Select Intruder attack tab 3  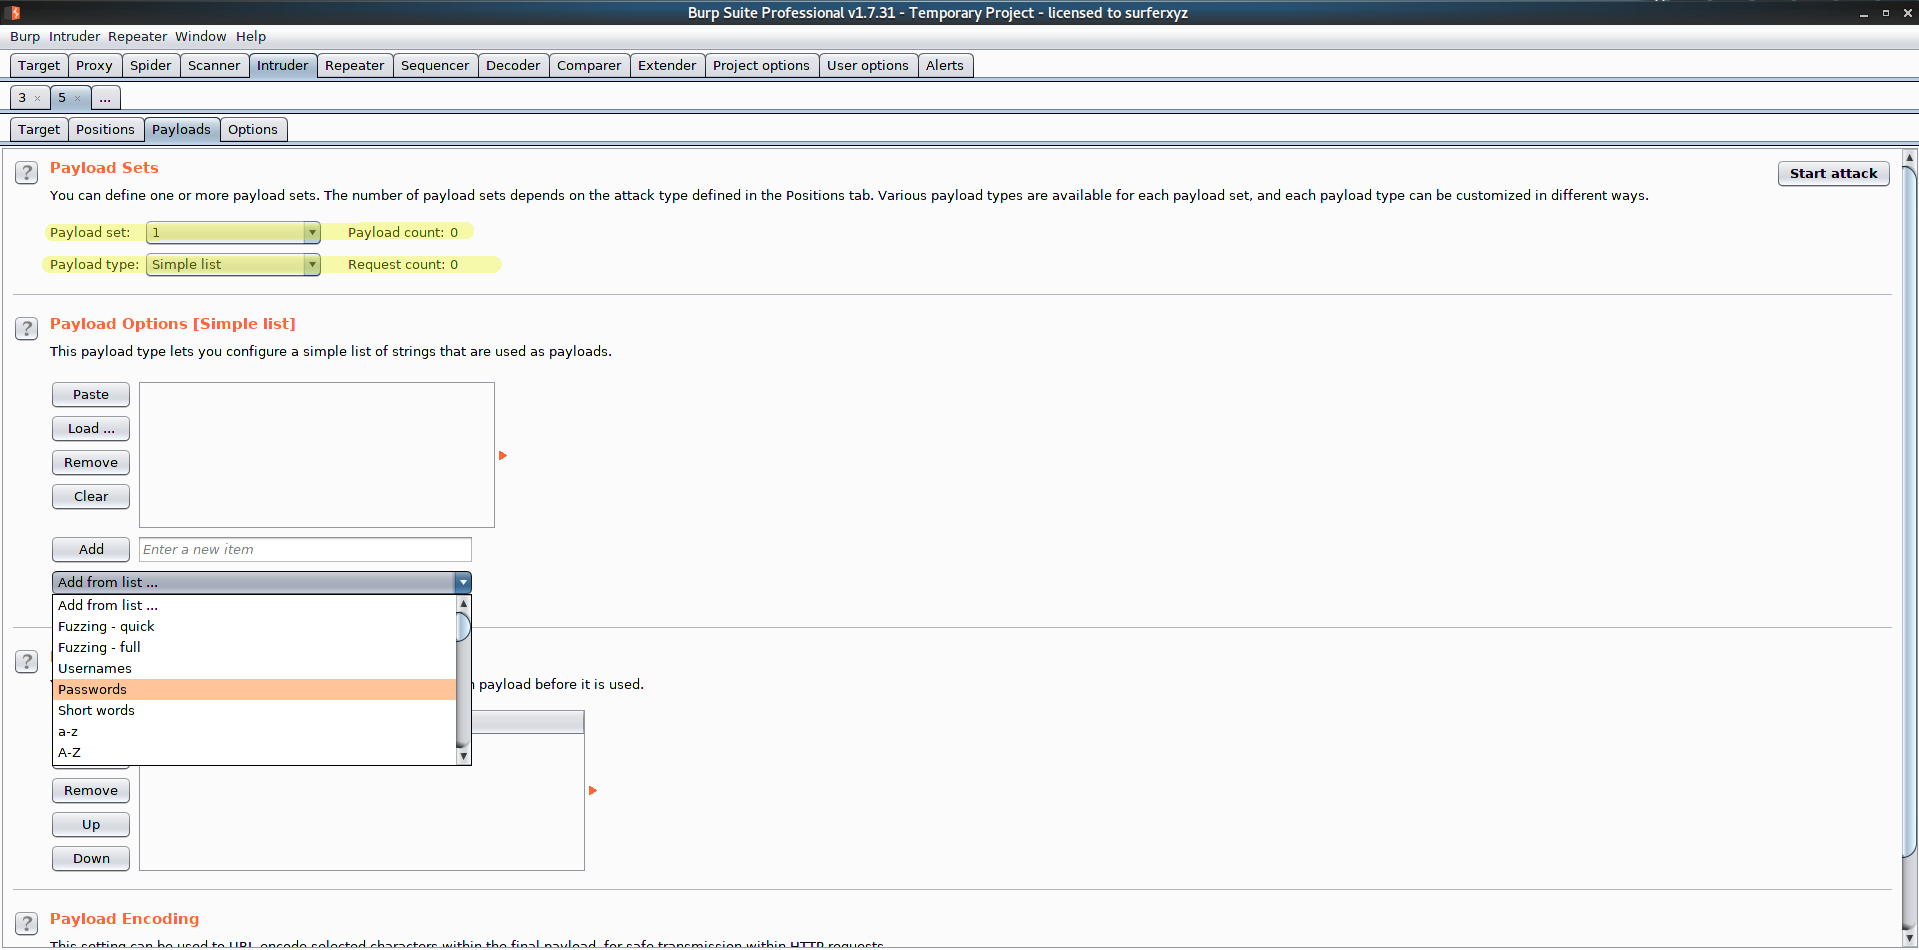(23, 98)
